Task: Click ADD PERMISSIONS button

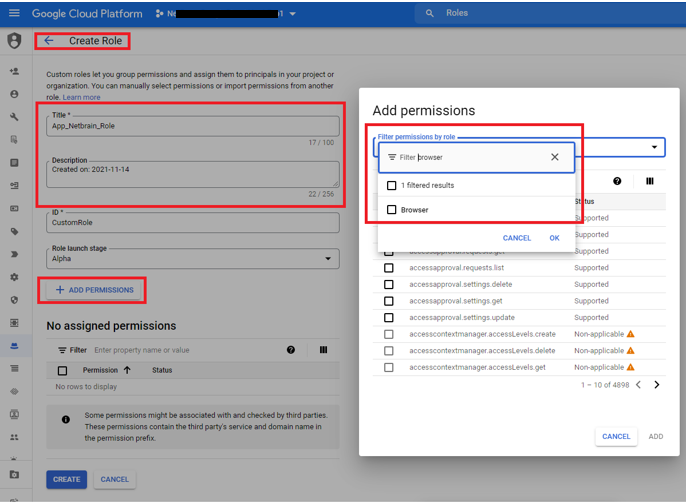Action: pos(94,290)
